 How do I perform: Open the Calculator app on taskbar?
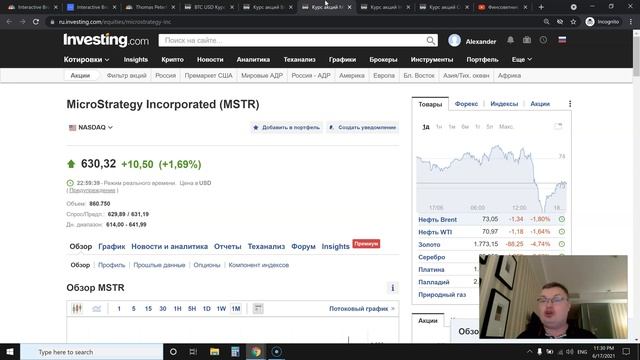(x=235, y=351)
